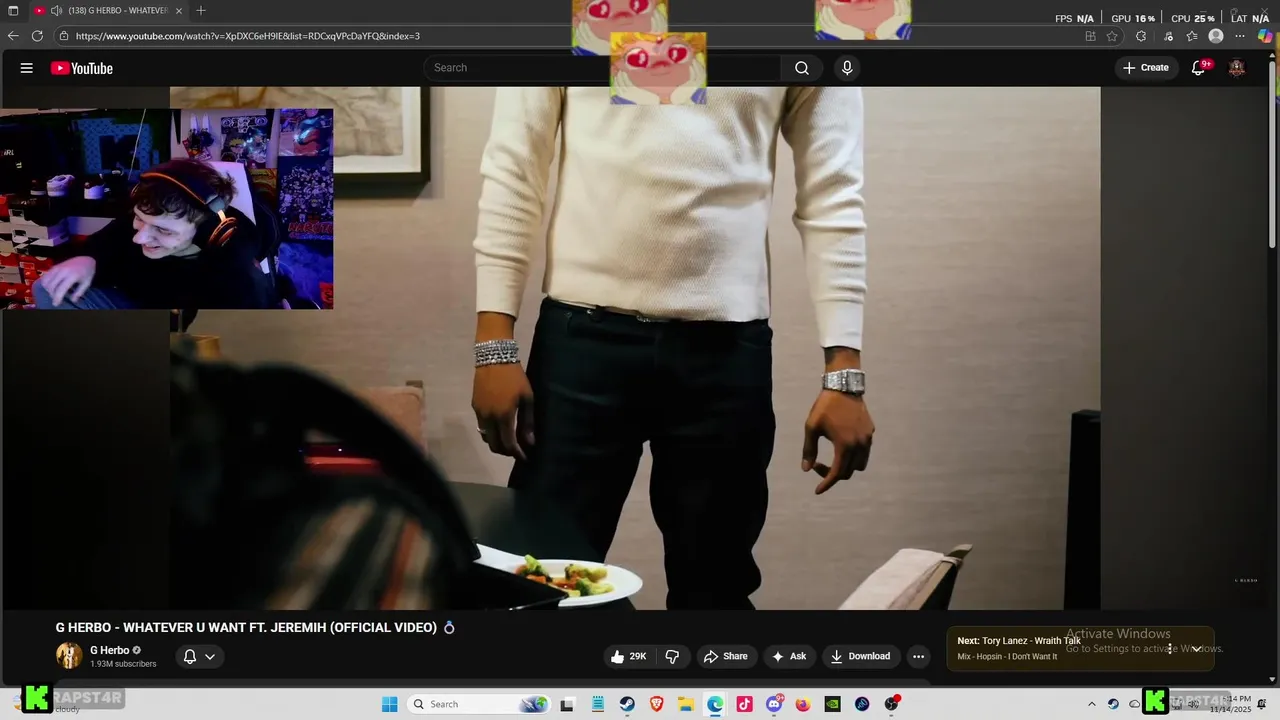The image size is (1280, 720).
Task: Click the taskbar Search box
Action: (478, 704)
